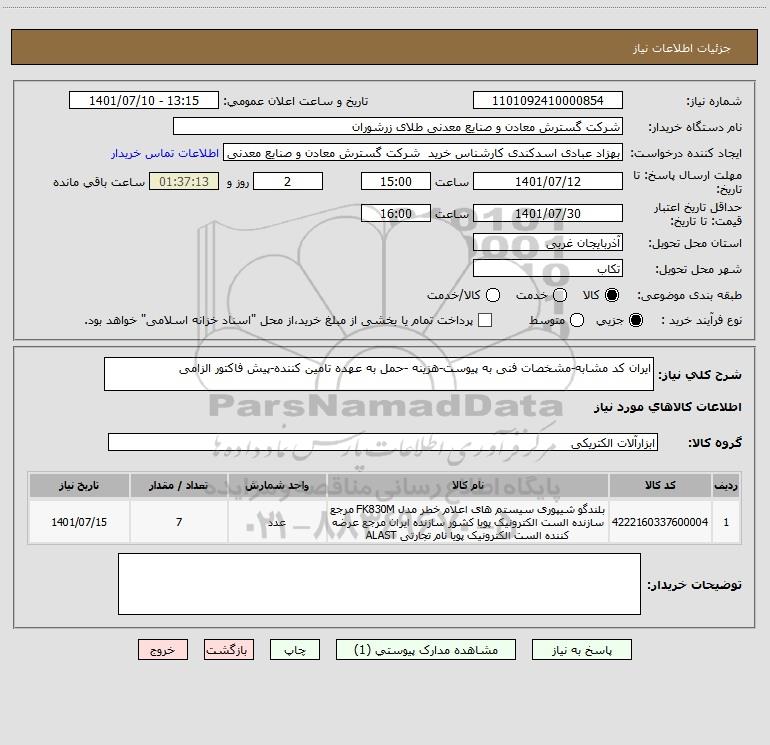
Task: Click the response deadline time 15:00
Action: (x=396, y=181)
